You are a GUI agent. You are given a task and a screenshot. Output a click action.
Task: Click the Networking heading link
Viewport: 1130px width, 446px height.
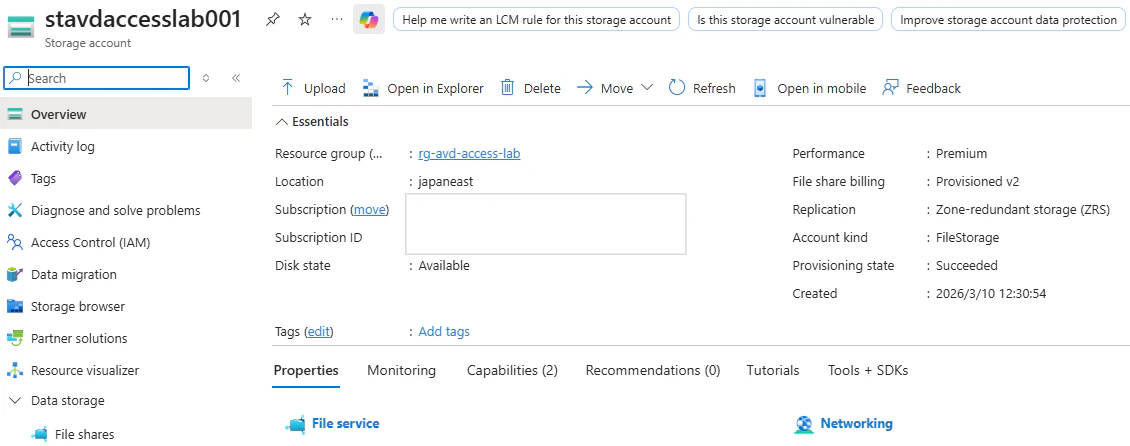coord(856,424)
